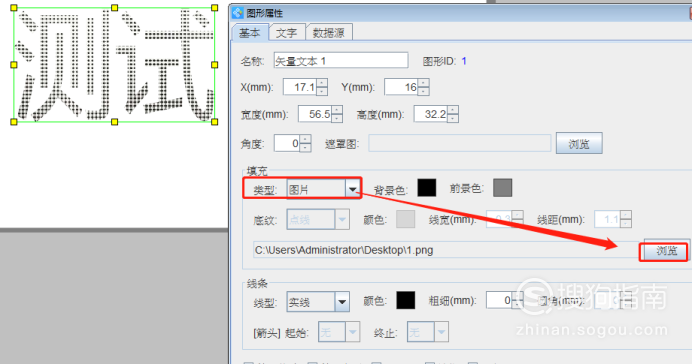
Task: Click the right-middle yellow resize handle
Action: click(214, 65)
